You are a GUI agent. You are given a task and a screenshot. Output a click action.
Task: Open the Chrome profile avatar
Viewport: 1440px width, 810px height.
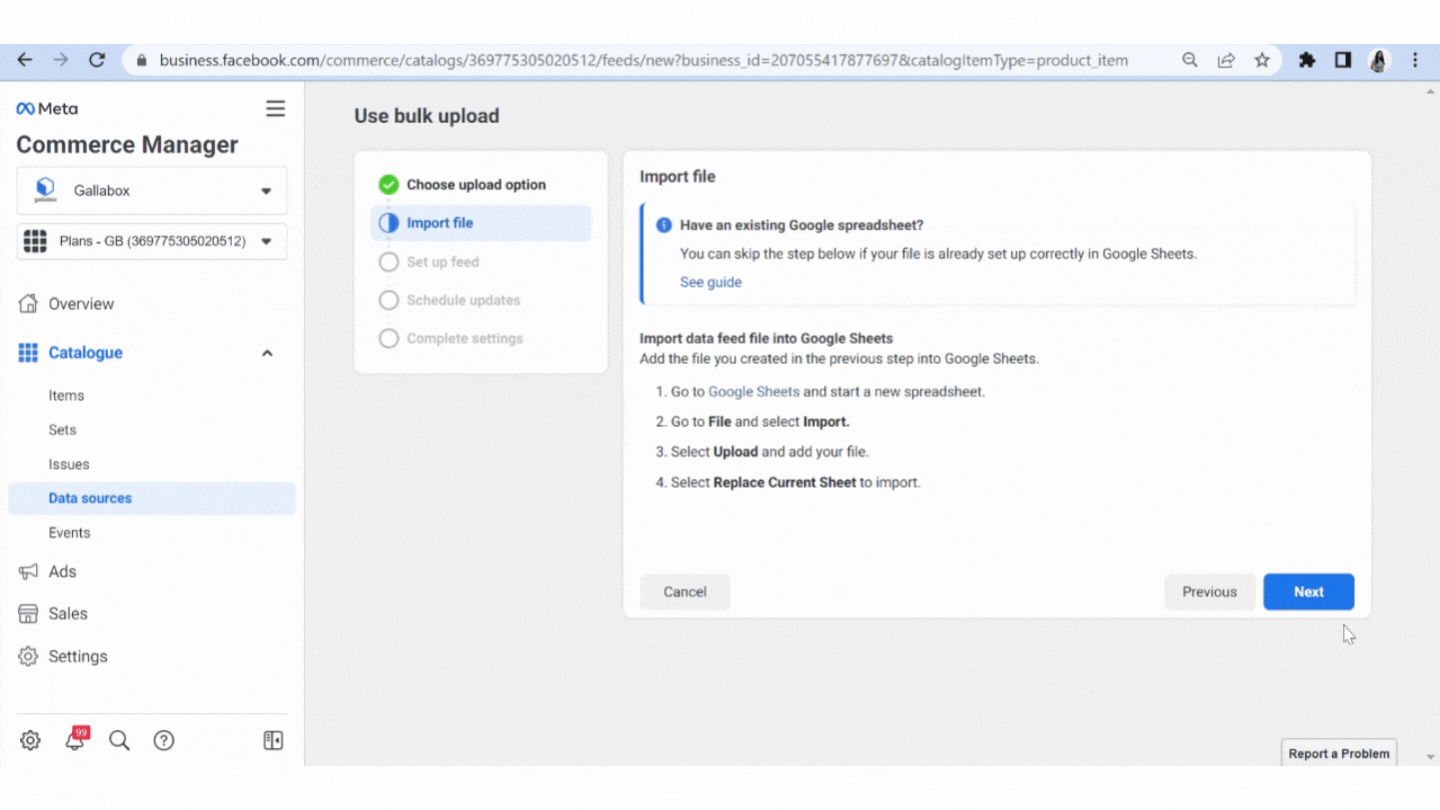coord(1379,60)
